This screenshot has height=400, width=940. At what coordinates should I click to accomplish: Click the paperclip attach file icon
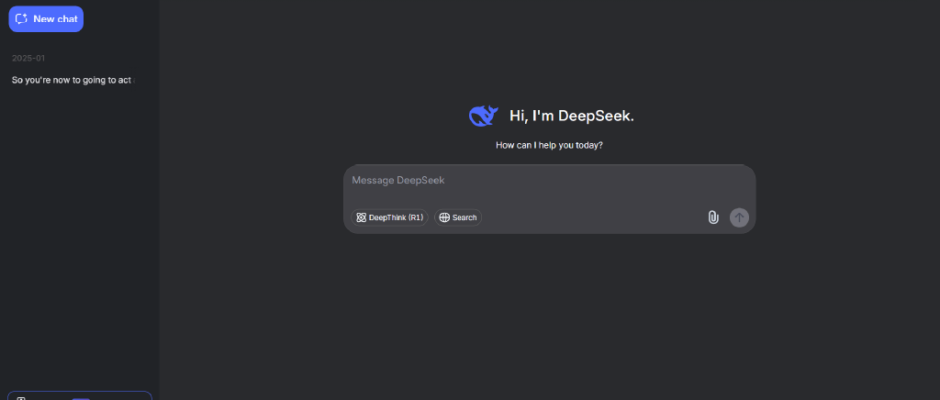[713, 217]
